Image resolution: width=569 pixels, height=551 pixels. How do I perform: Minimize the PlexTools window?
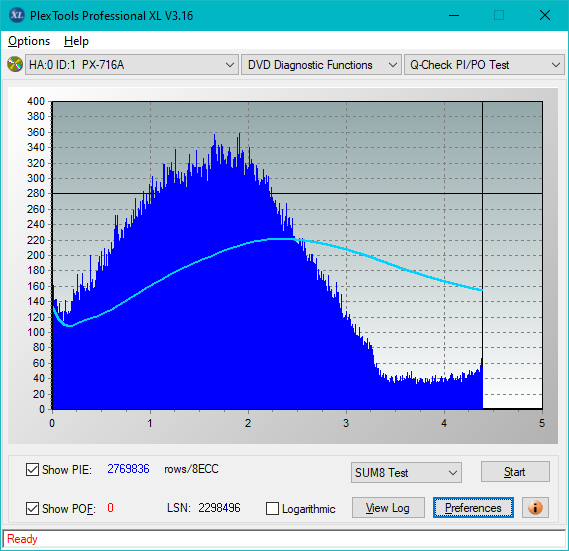[454, 15]
